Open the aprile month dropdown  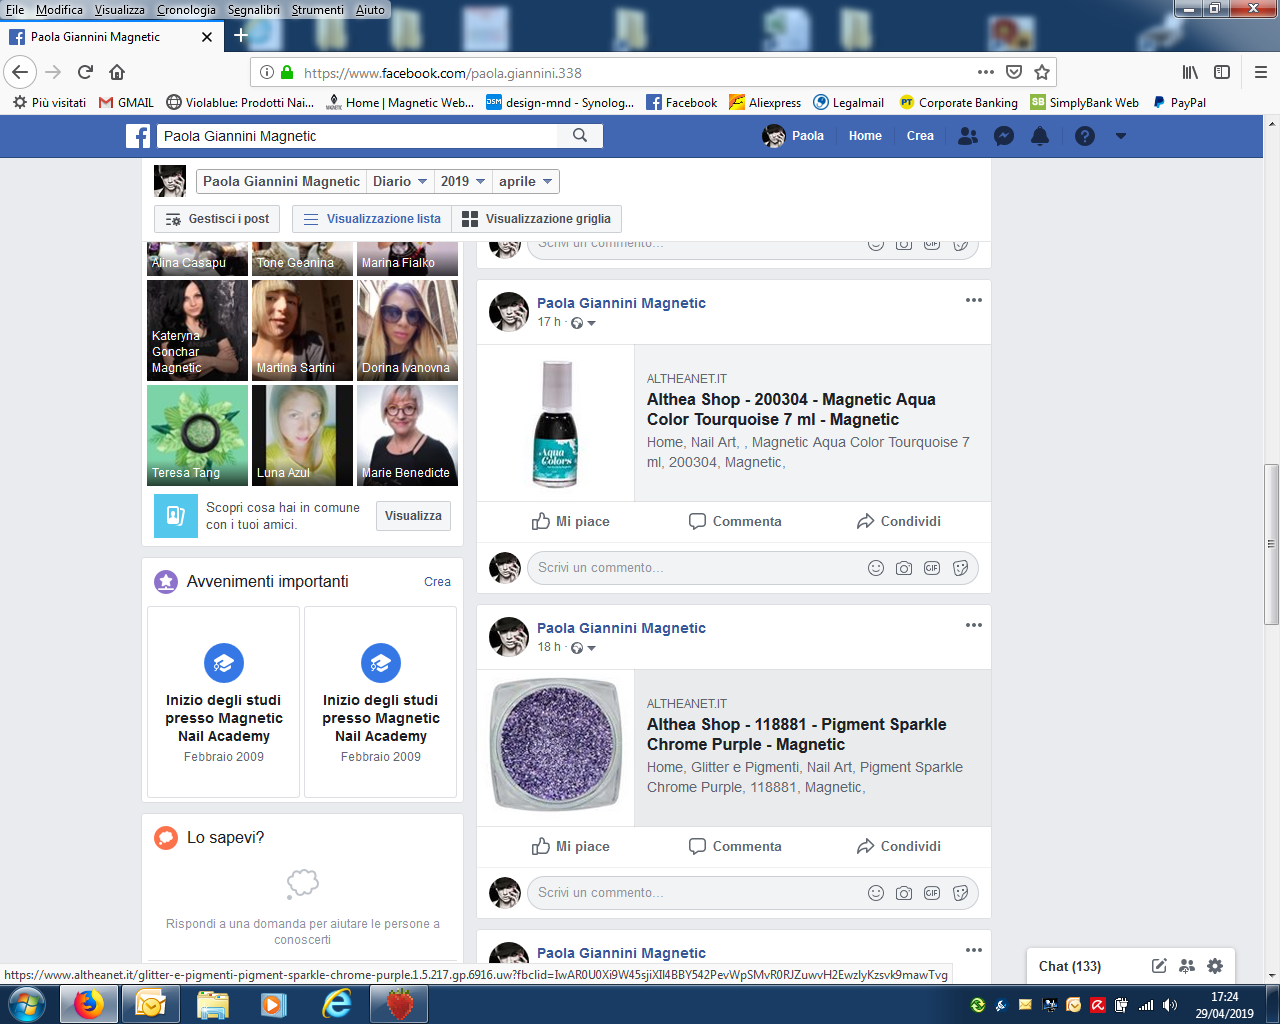click(526, 181)
